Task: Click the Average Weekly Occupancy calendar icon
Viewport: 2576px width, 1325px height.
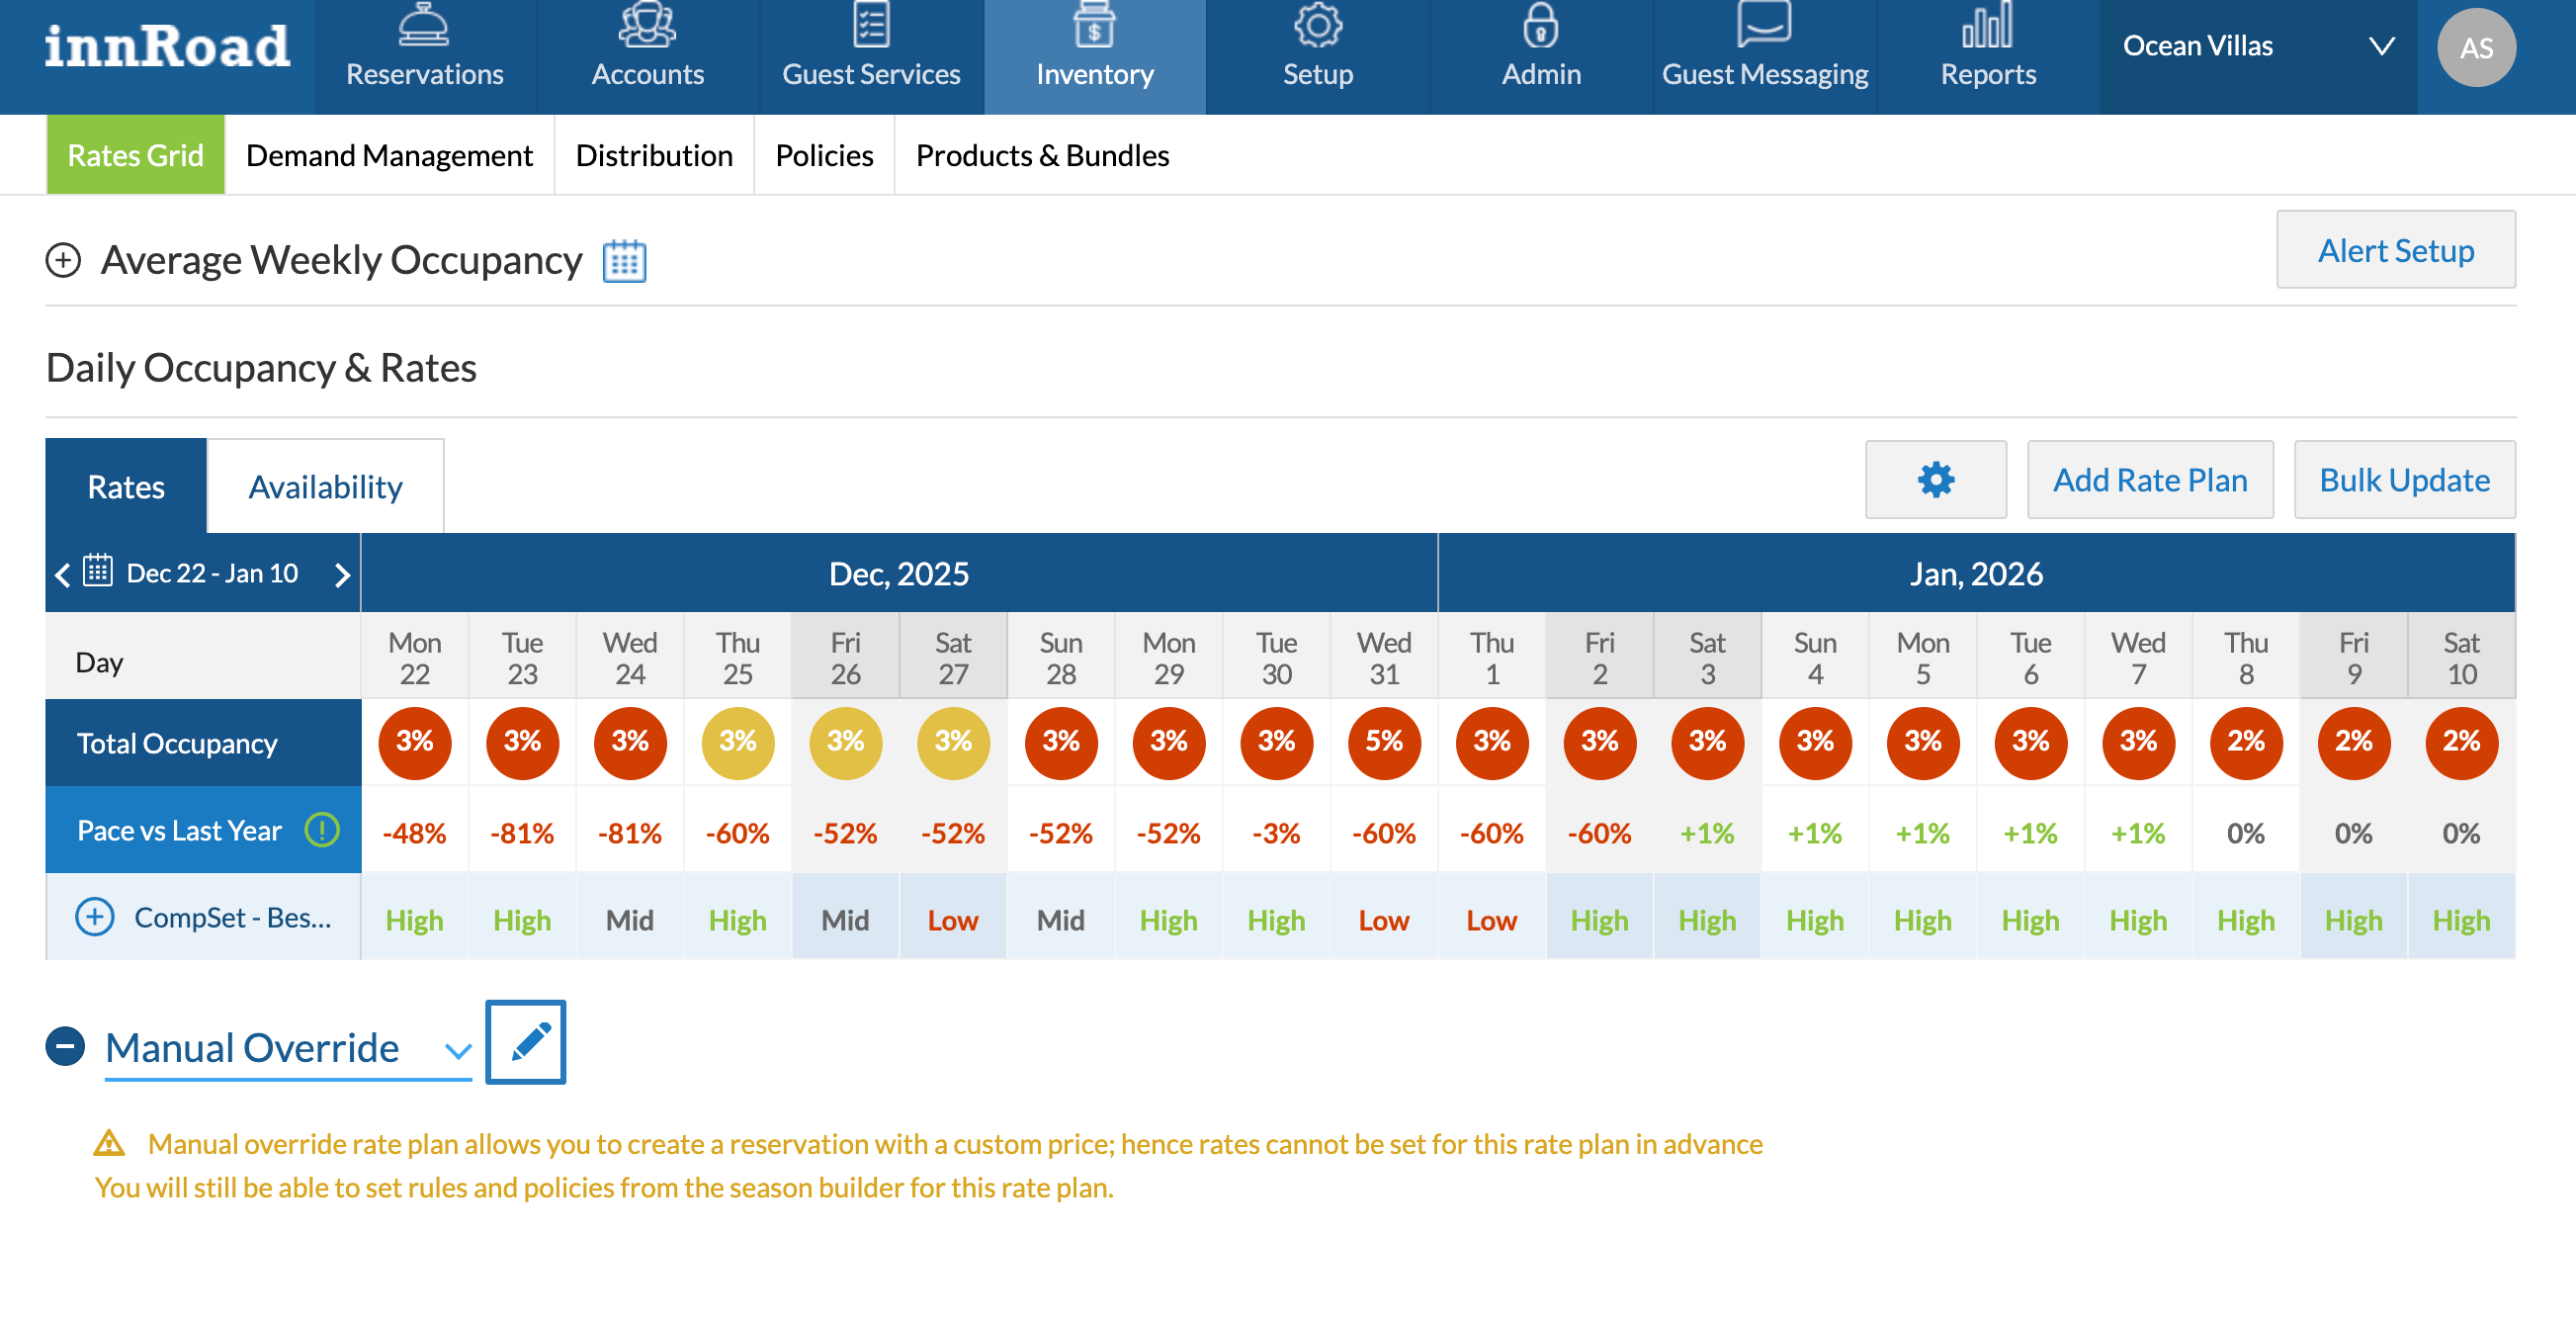Action: pos(624,261)
